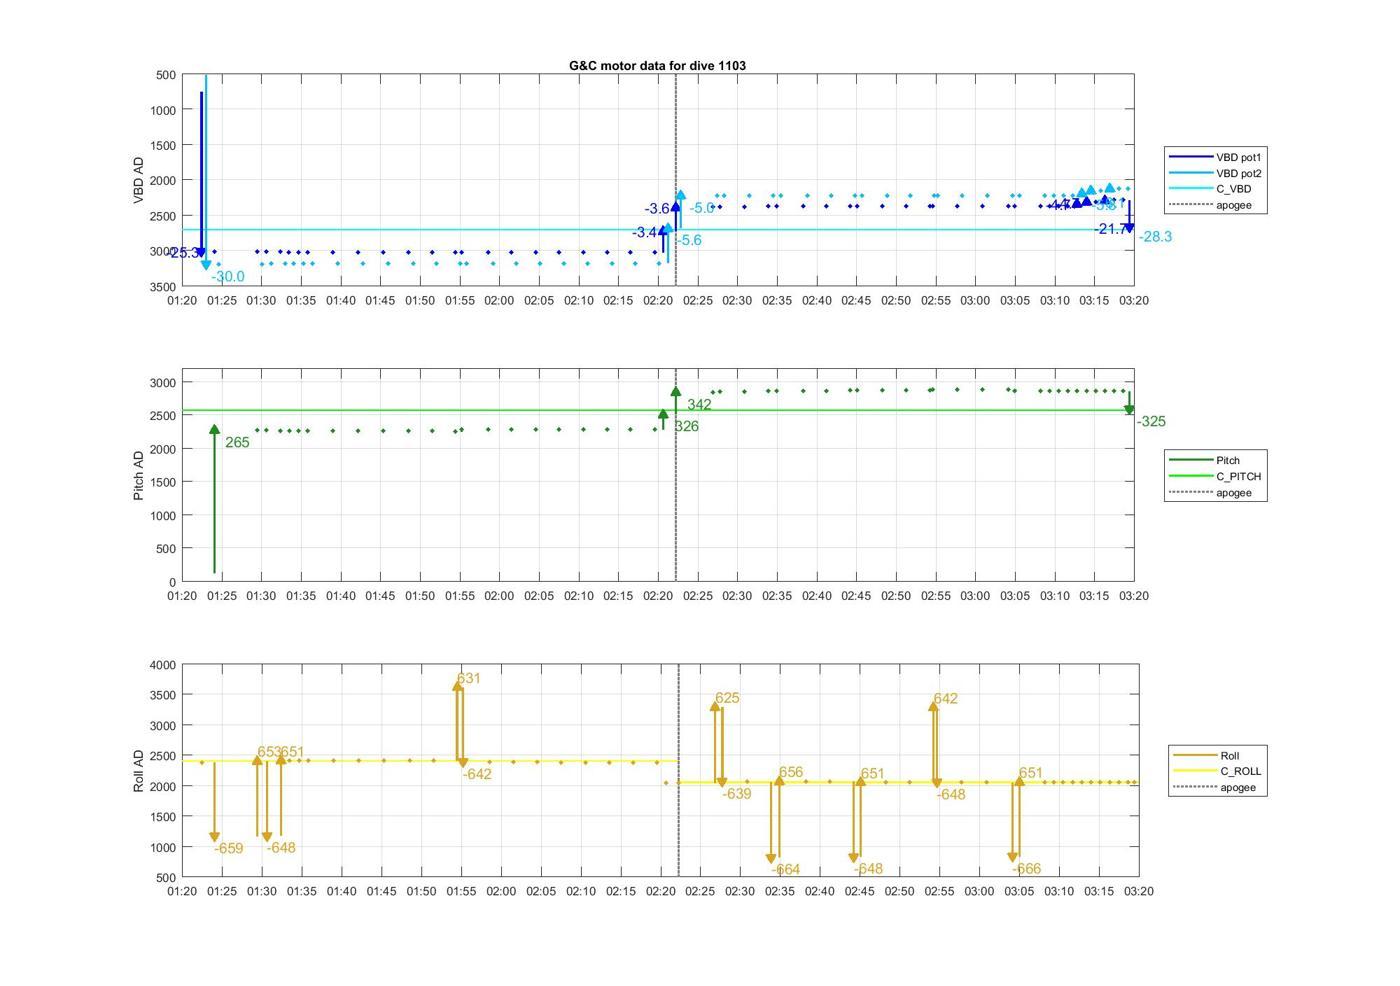The width and height of the screenshot is (1400, 986).
Task: Click the "Pitch AD" y-axis label
Action: click(x=139, y=475)
